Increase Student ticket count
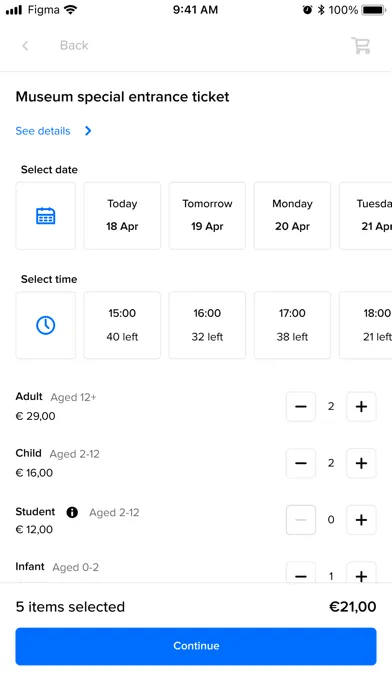The width and height of the screenshot is (392, 696). 361,520
